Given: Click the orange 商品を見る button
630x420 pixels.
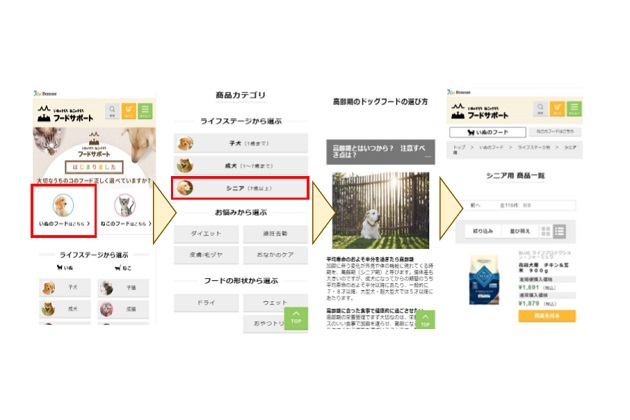Looking at the screenshot, I should click(x=547, y=316).
